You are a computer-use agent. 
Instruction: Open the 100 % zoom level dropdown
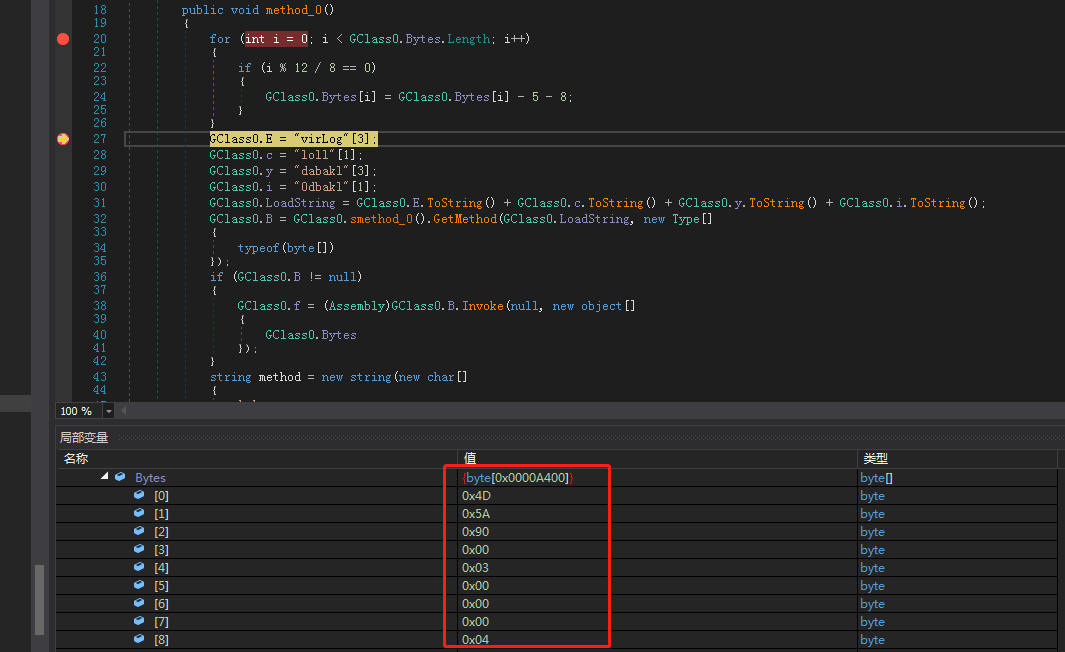[x=109, y=411]
